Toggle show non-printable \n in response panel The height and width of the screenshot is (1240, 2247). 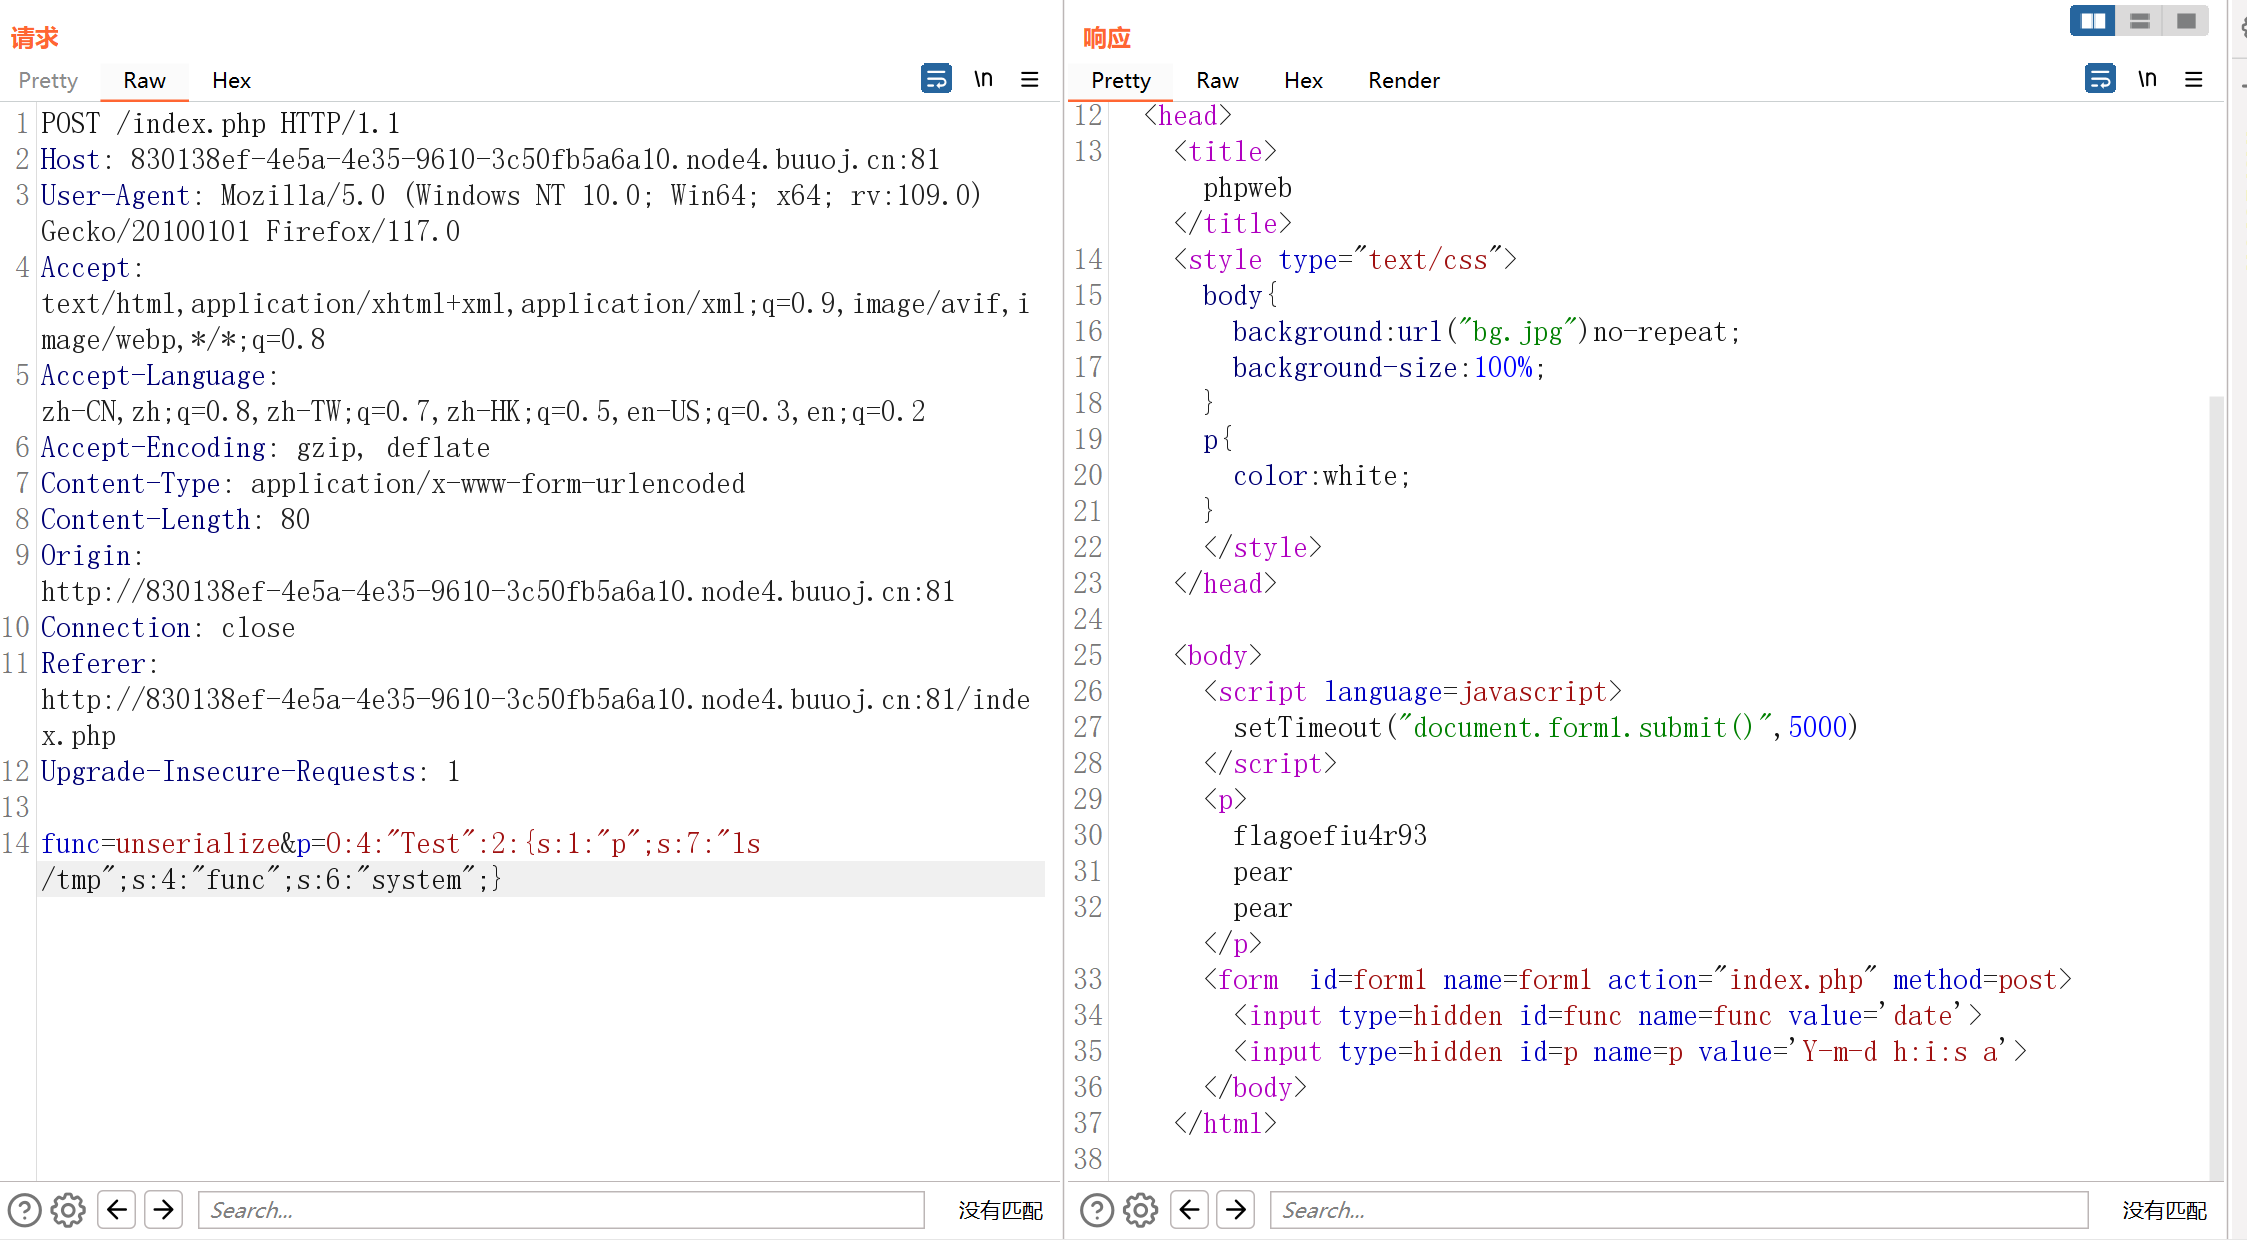pos(2148,79)
